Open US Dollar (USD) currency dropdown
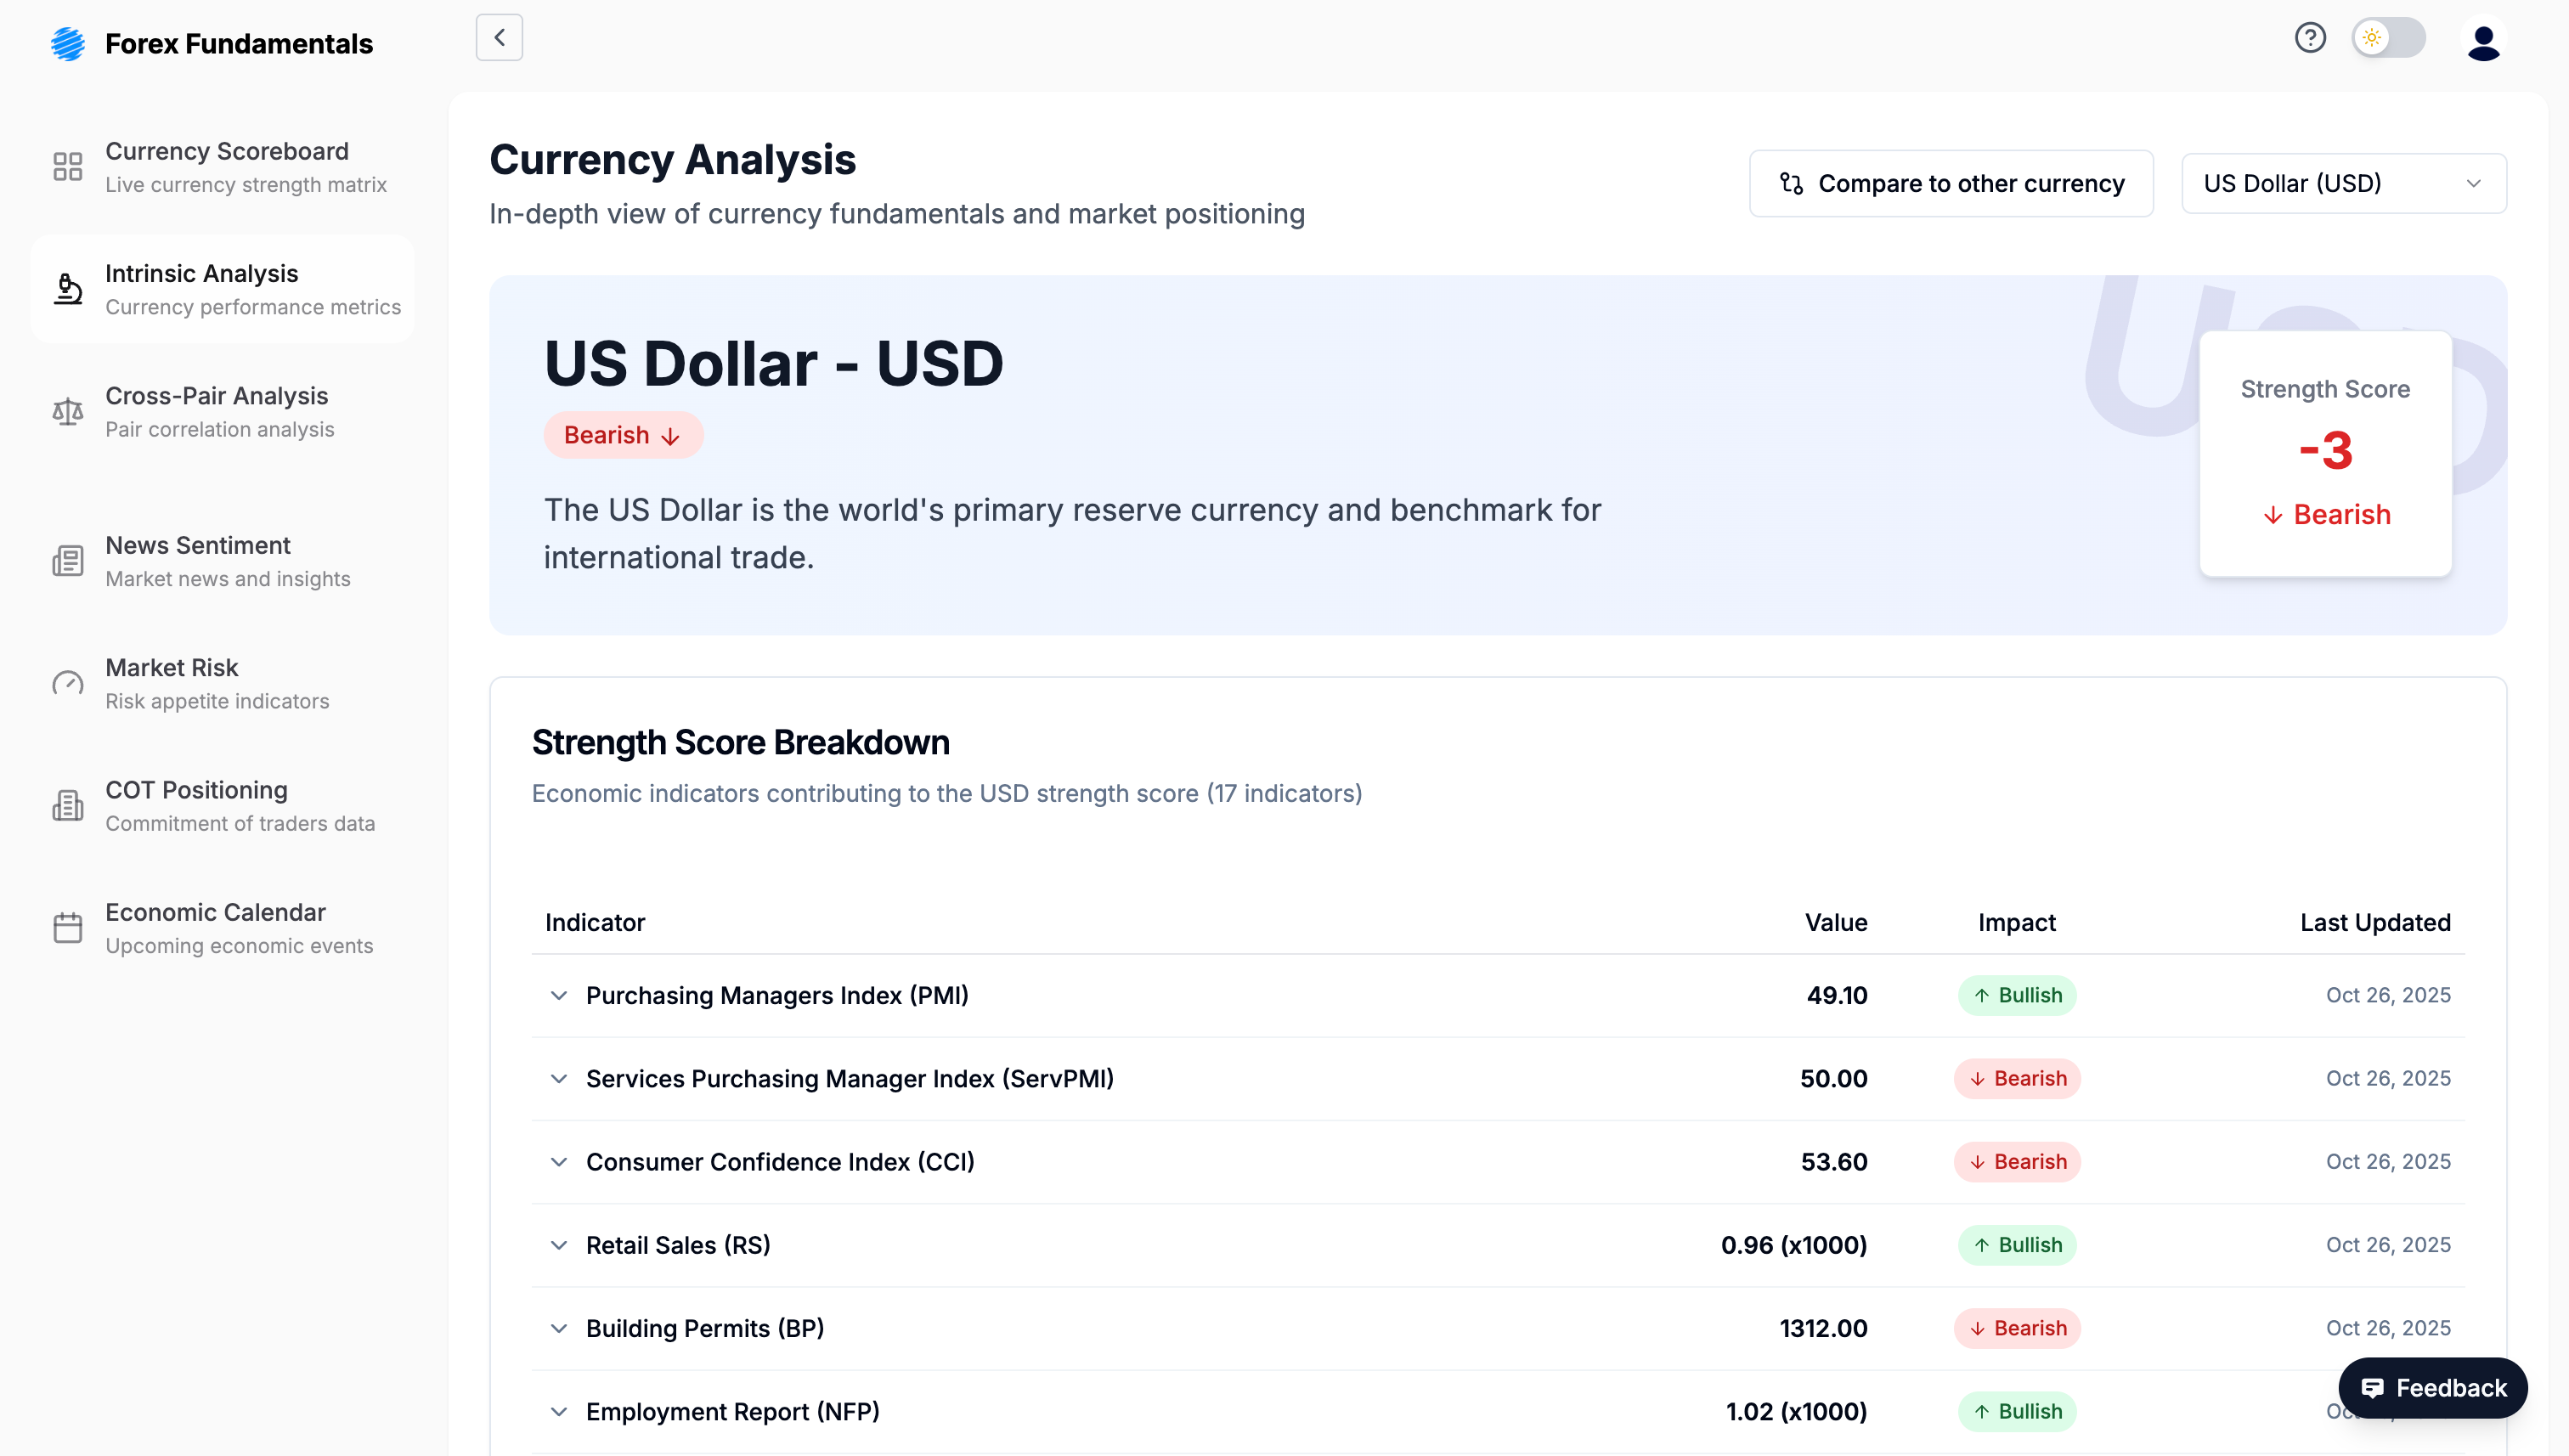The width and height of the screenshot is (2569, 1456). [2342, 184]
